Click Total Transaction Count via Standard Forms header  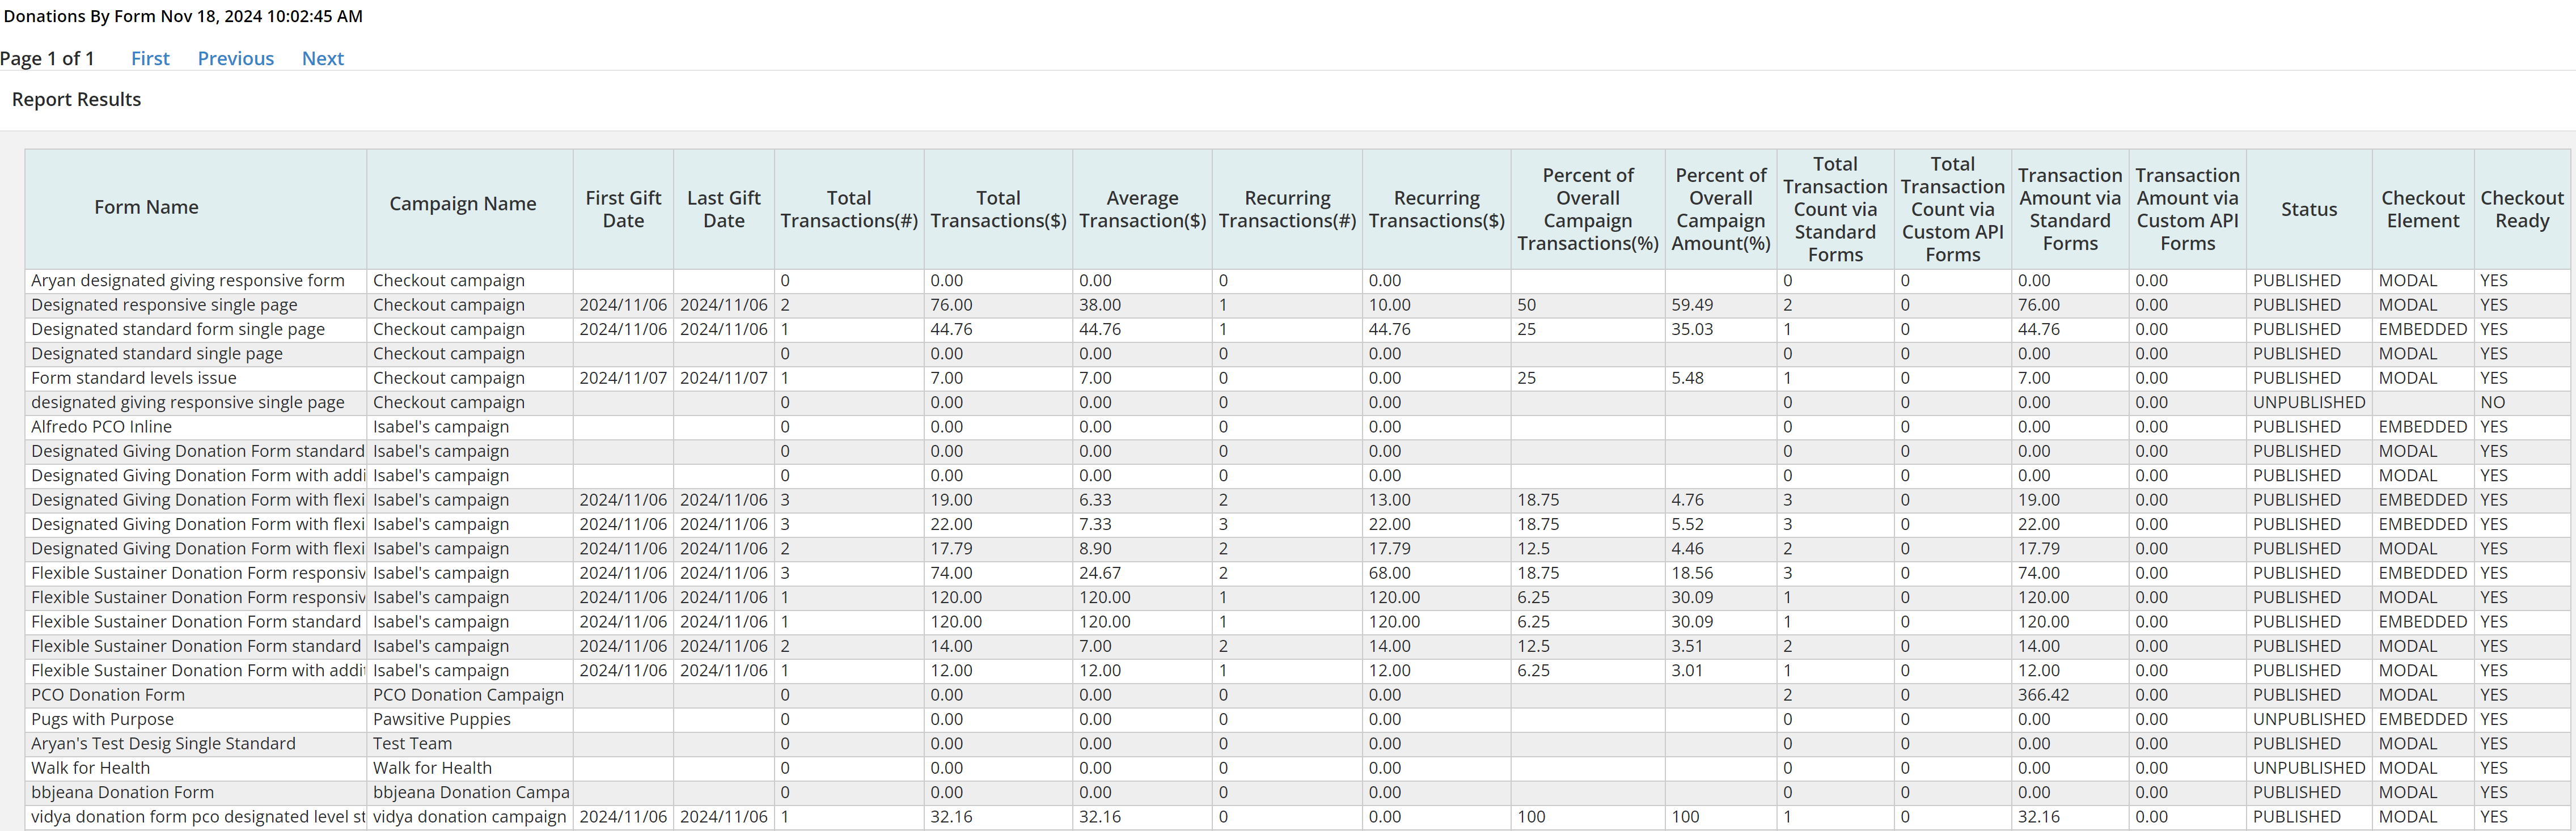pyautogui.click(x=1835, y=208)
